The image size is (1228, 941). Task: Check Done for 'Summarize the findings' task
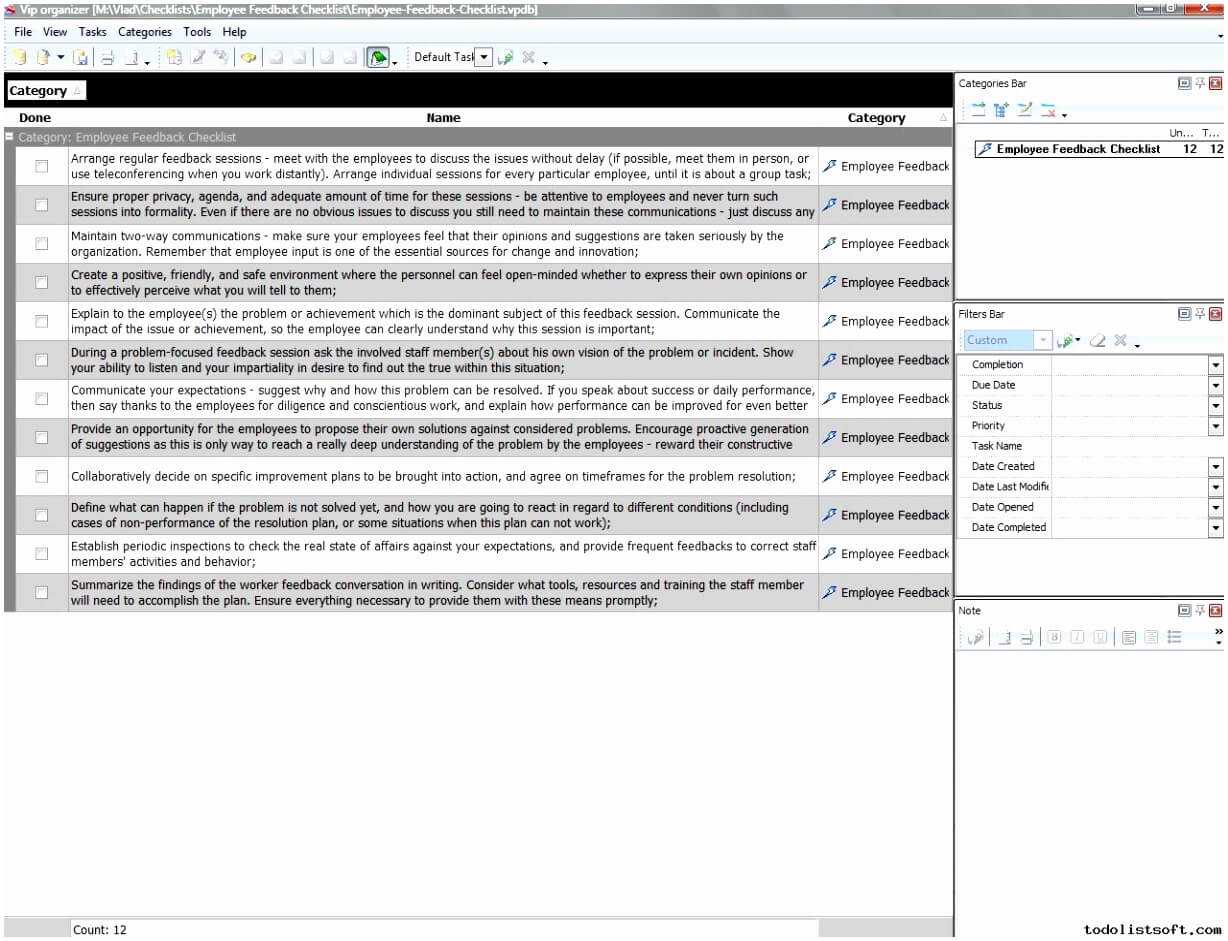(x=41, y=592)
